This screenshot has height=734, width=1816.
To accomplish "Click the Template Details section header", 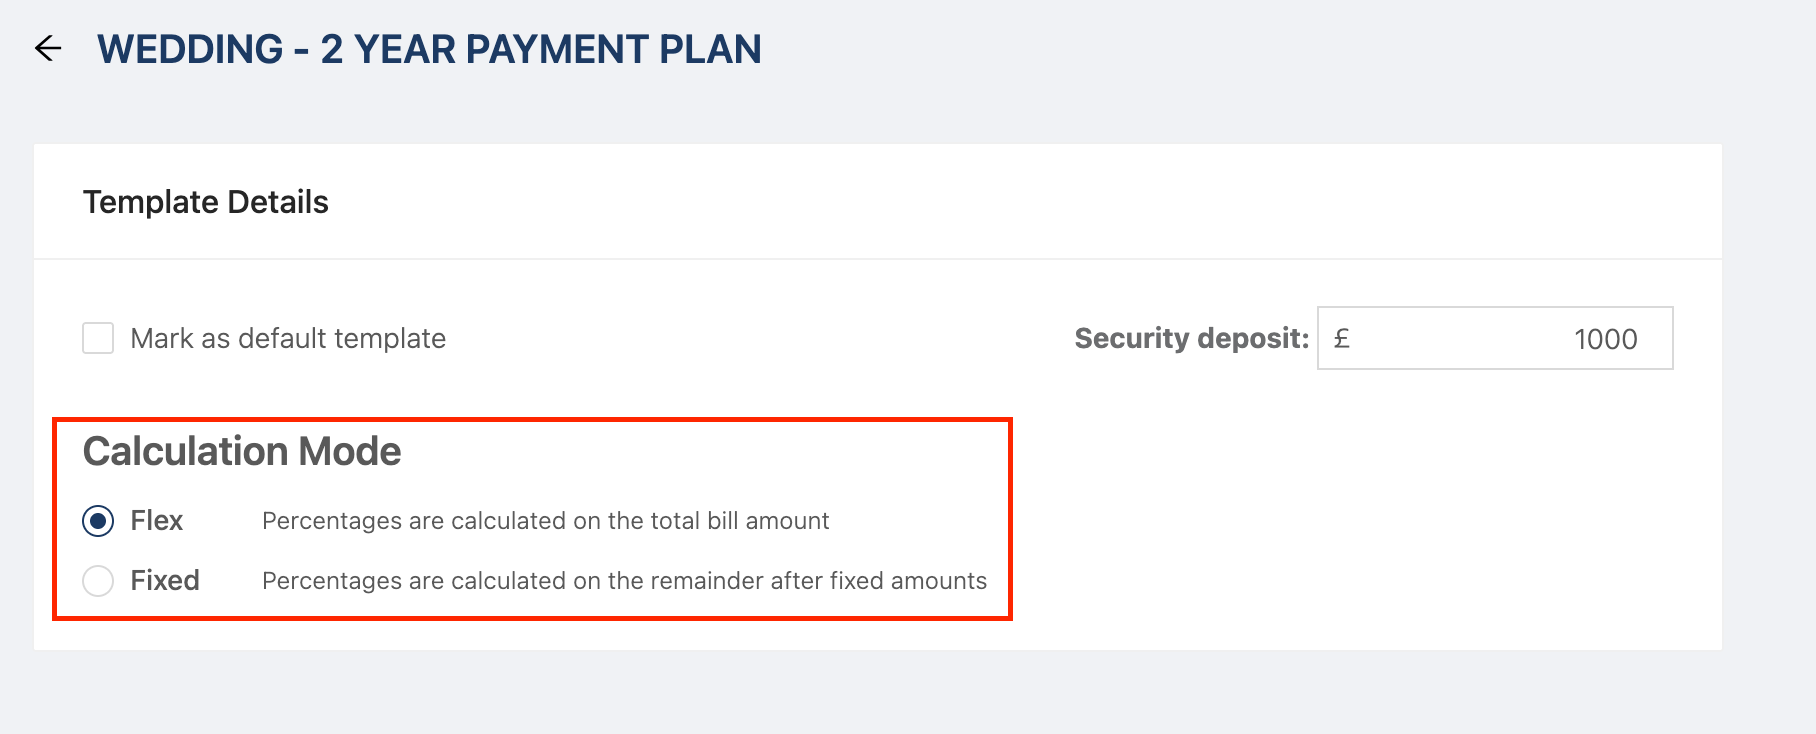I will 206,202.
